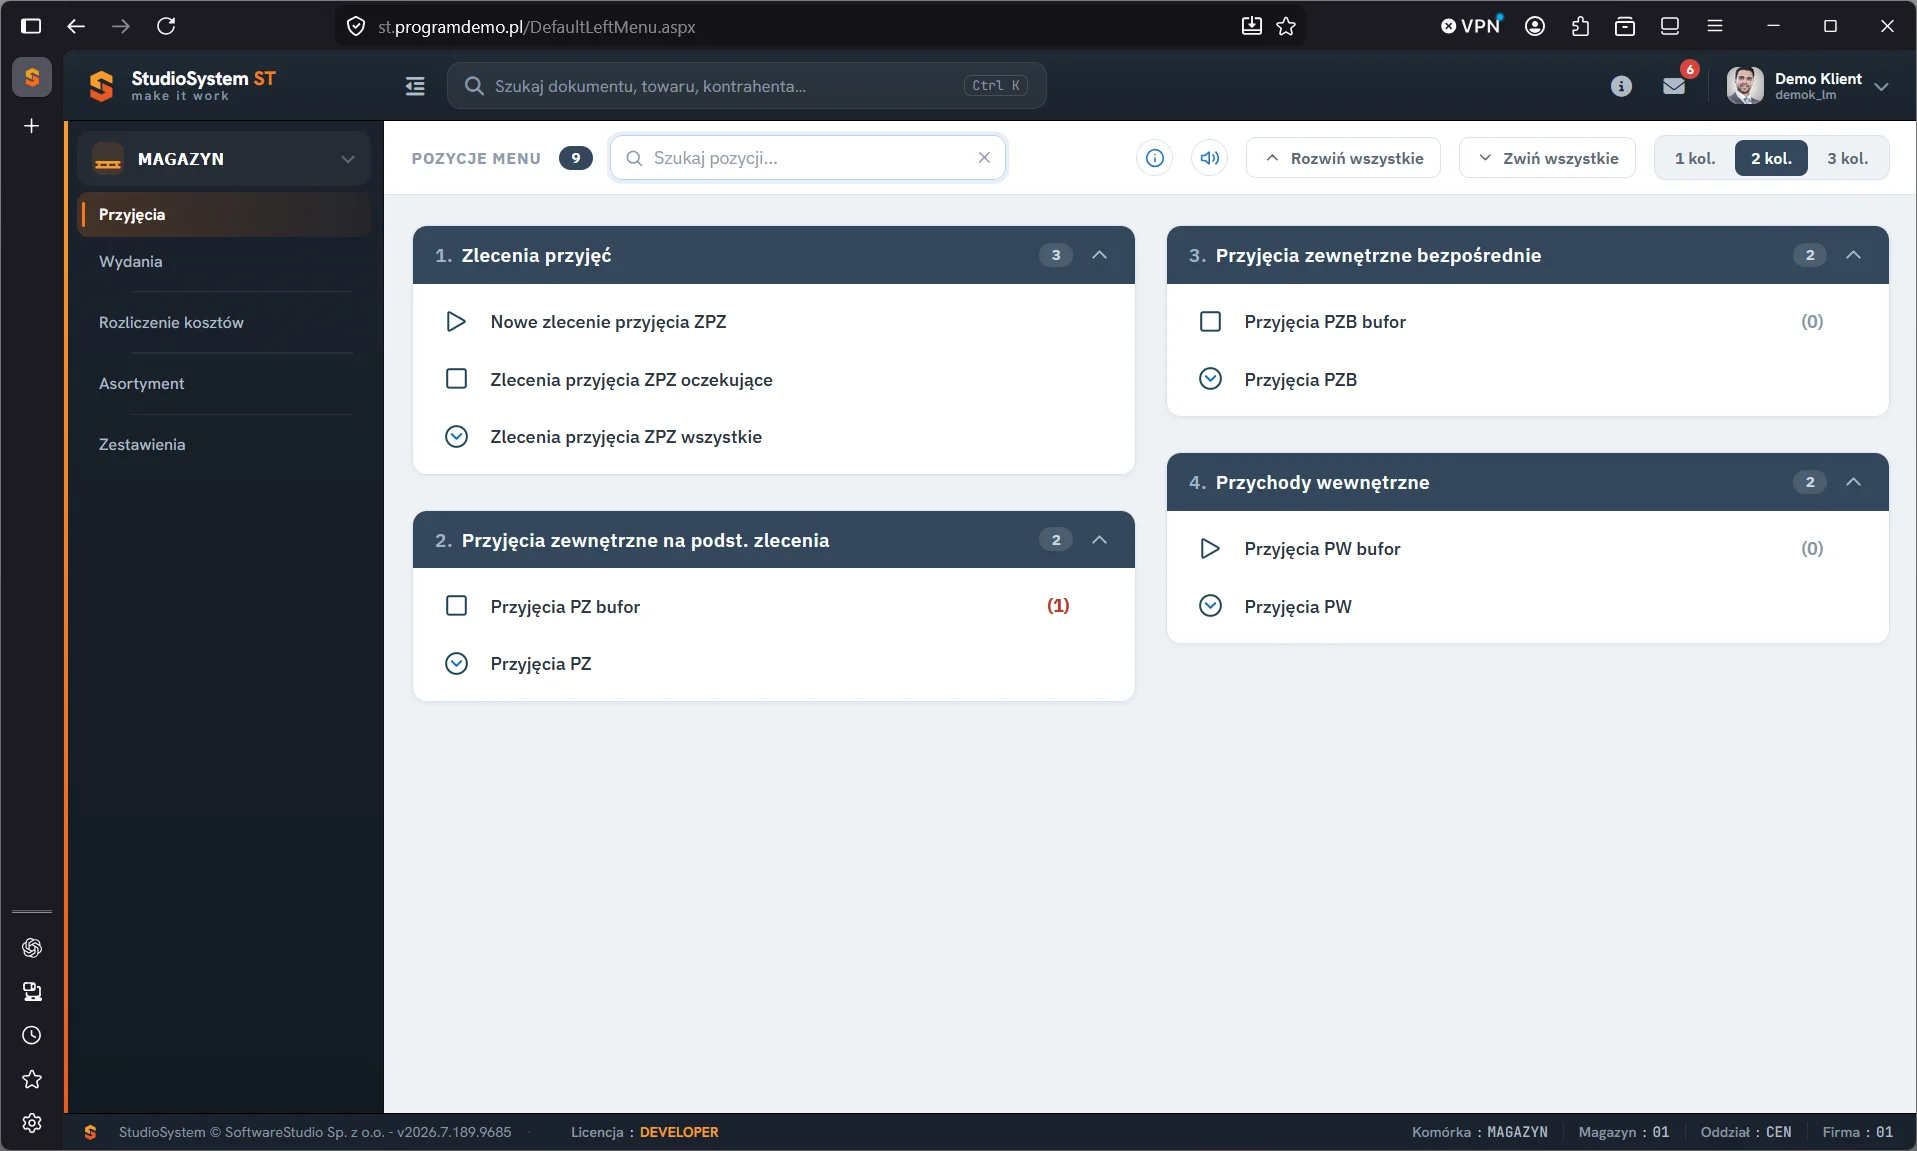Toggle the sidebar menu collapse icon
The width and height of the screenshot is (1917, 1151).
coord(415,86)
